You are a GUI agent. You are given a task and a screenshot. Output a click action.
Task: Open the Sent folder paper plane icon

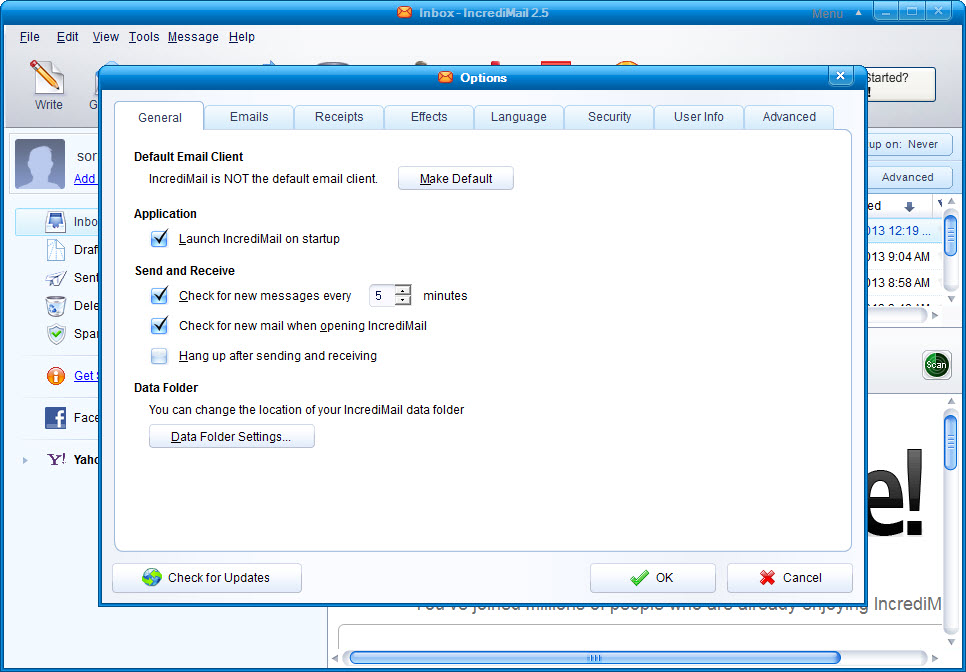[x=56, y=278]
